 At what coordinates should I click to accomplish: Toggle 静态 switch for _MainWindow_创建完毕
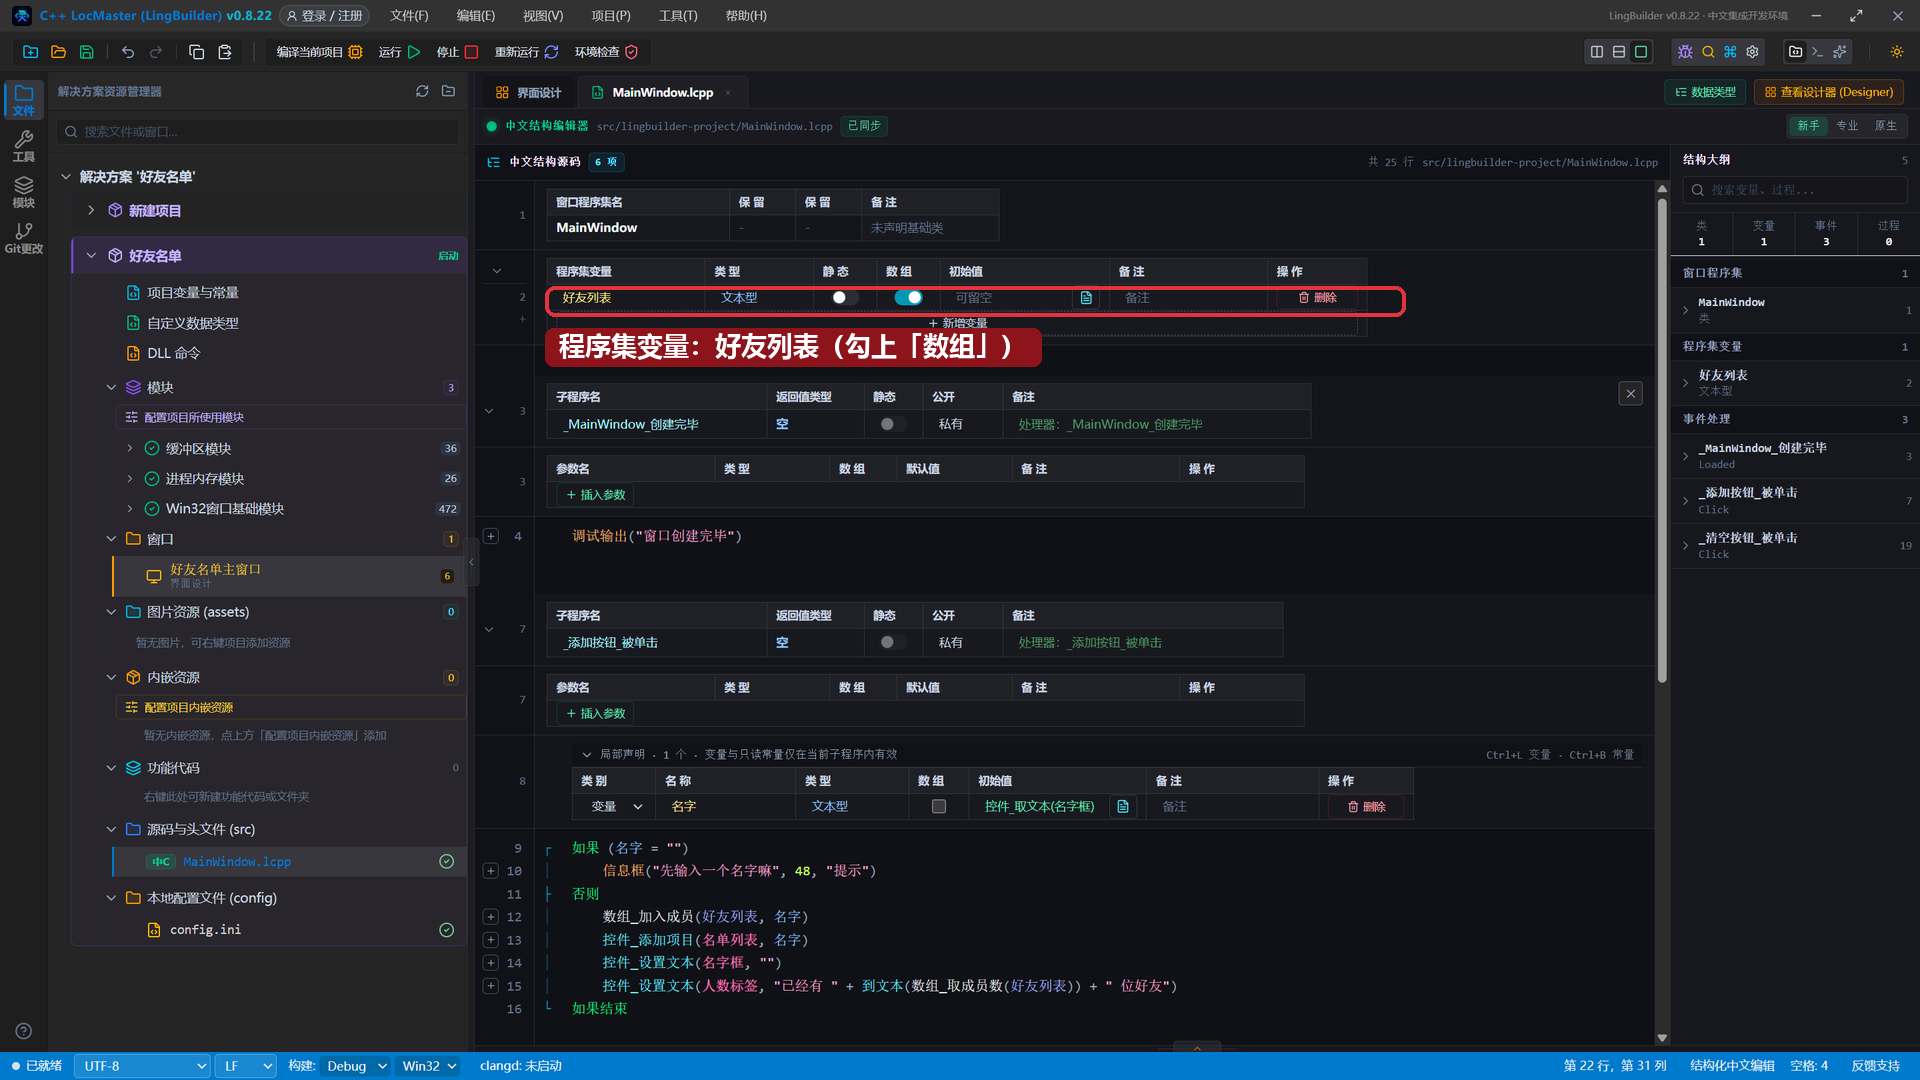(x=891, y=424)
